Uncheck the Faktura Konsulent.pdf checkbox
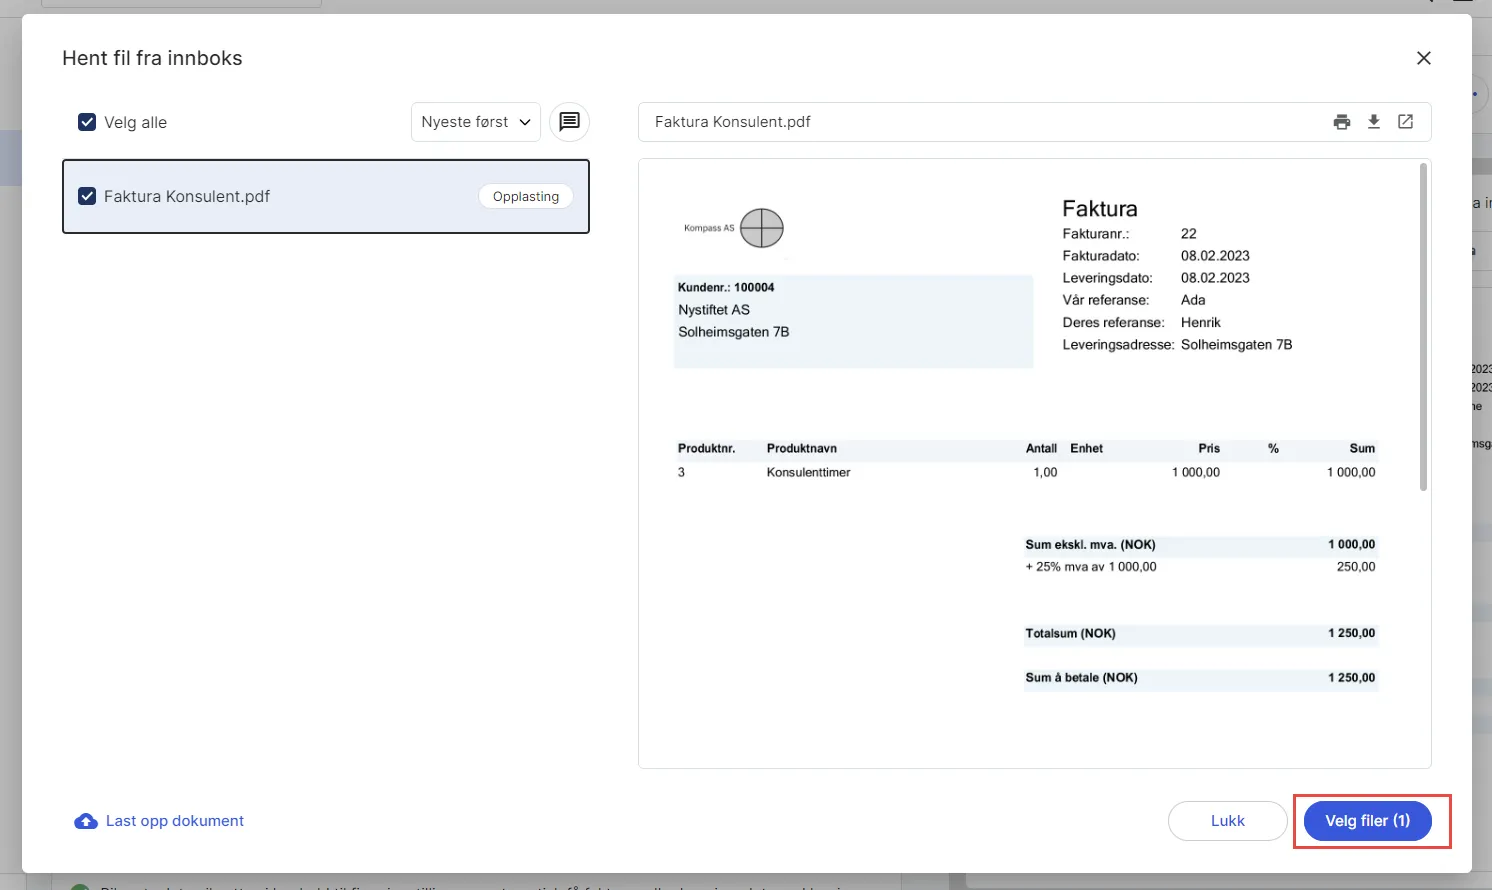The image size is (1492, 890). [x=87, y=196]
